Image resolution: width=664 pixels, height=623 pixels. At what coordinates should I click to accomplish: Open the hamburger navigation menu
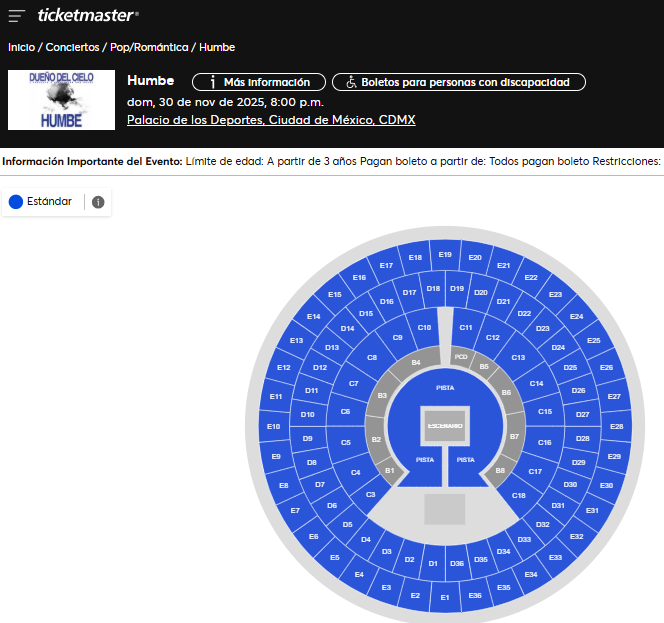point(17,16)
